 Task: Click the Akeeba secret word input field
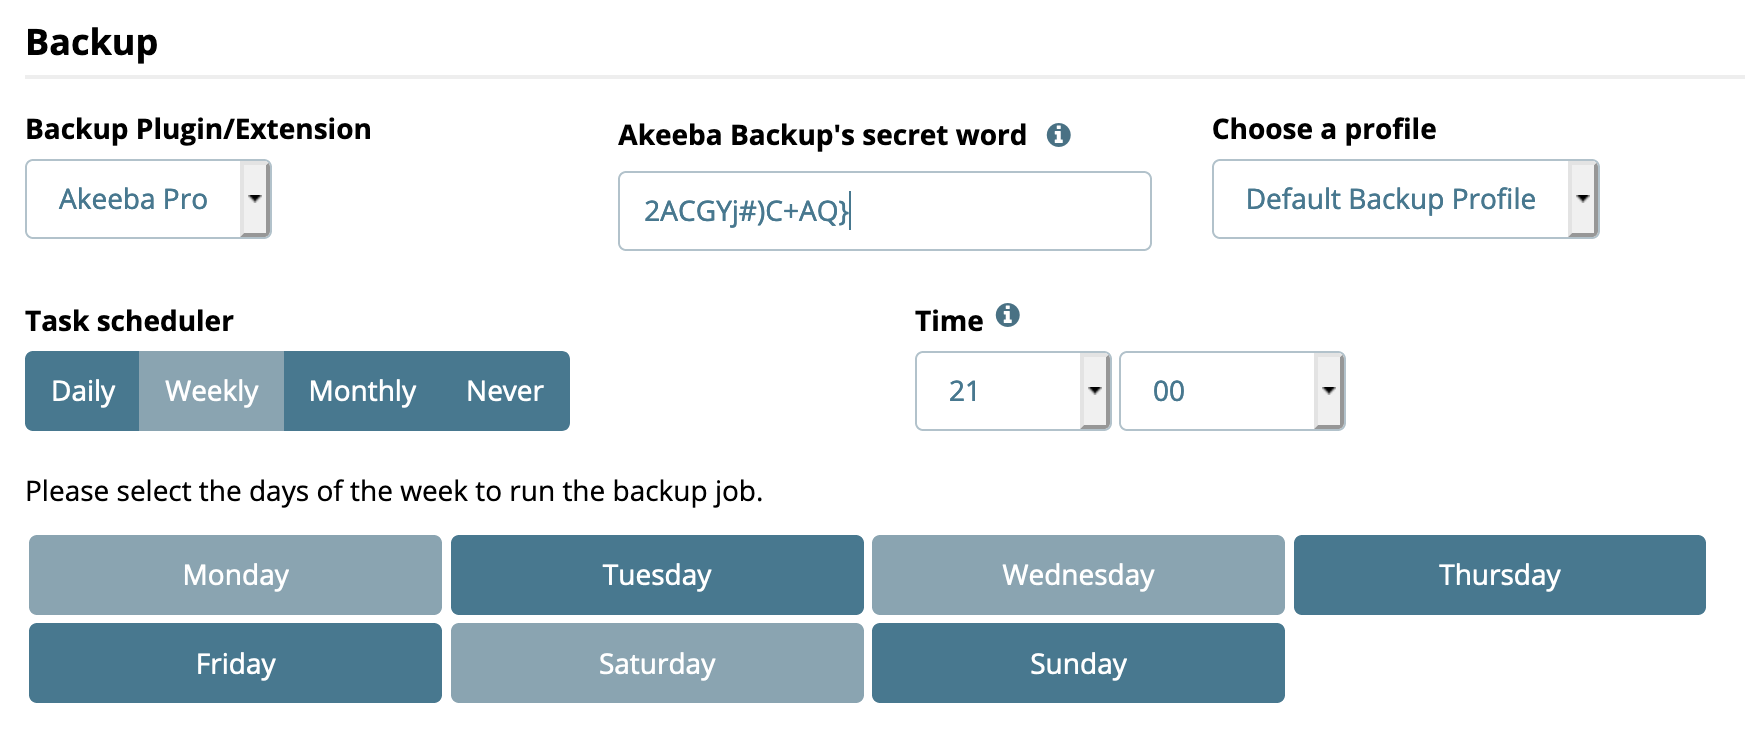click(x=884, y=211)
